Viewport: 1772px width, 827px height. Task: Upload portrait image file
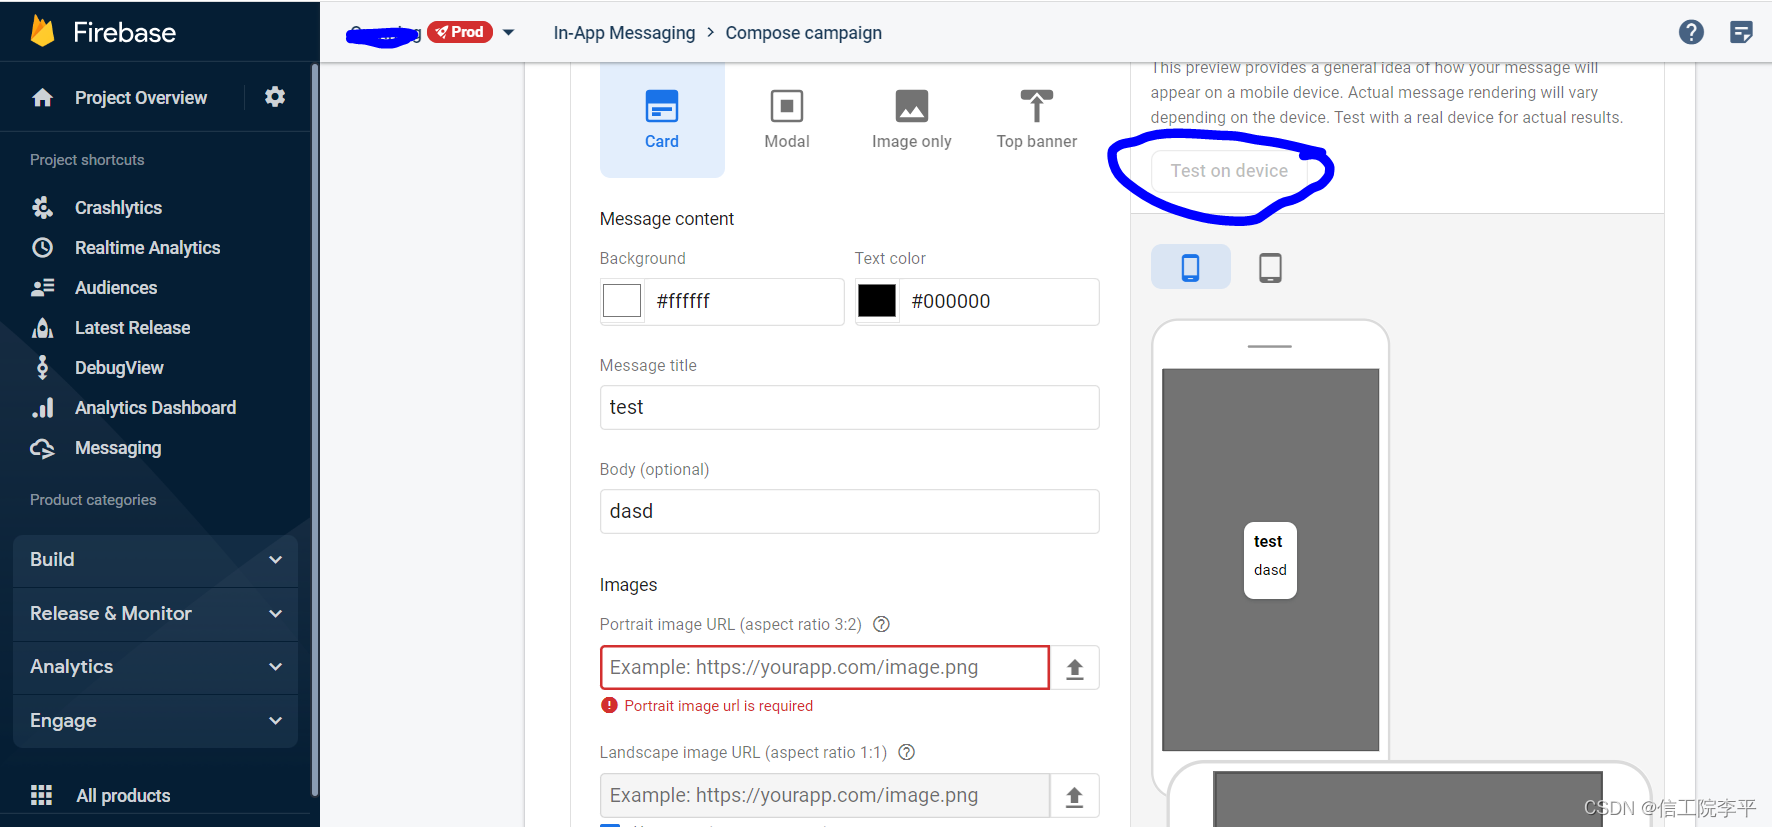click(x=1075, y=668)
